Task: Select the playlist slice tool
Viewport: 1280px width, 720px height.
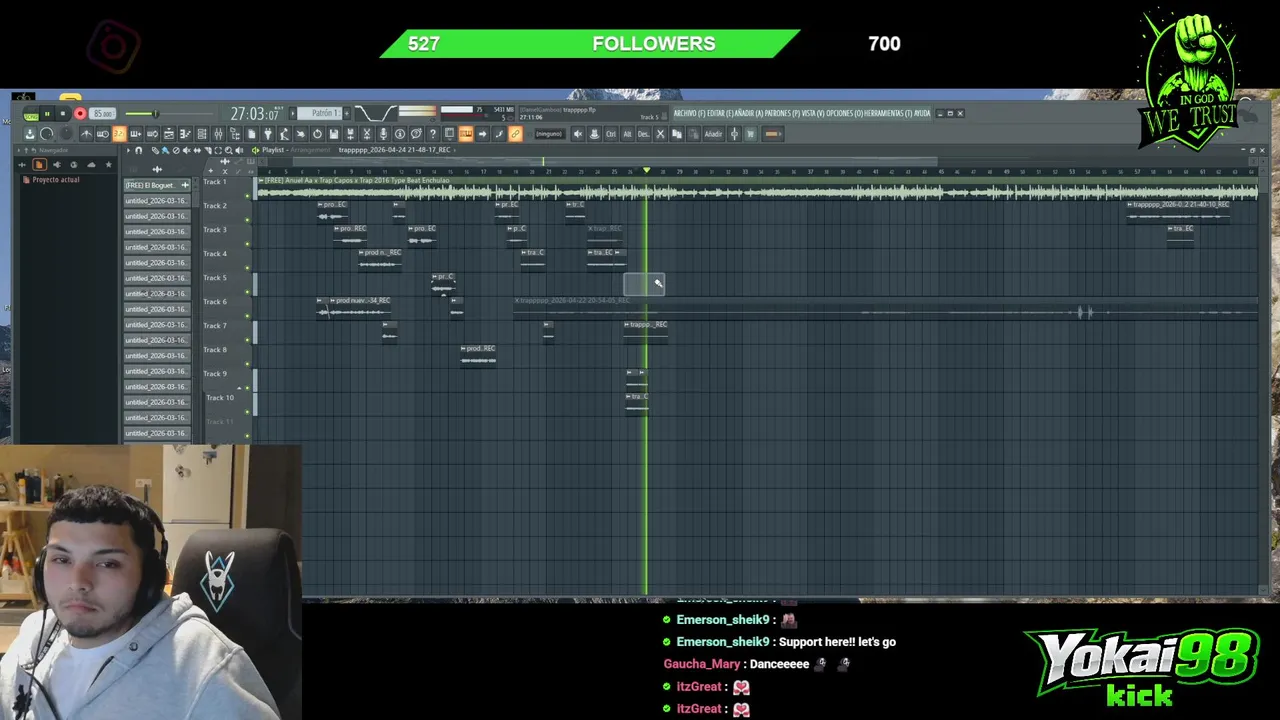Action: tap(207, 150)
